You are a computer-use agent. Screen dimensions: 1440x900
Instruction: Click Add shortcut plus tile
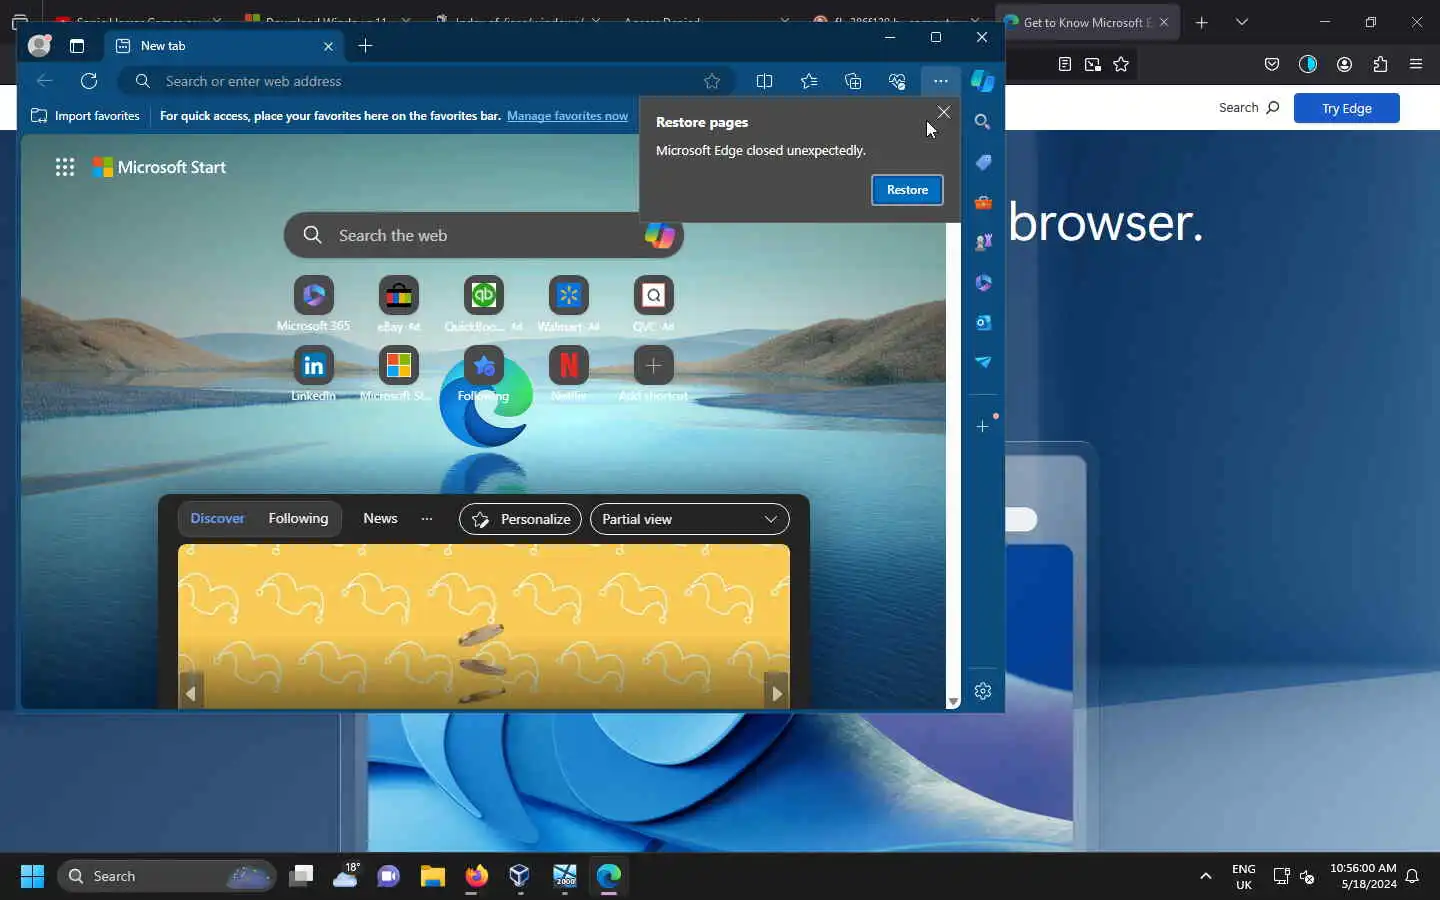tap(653, 366)
